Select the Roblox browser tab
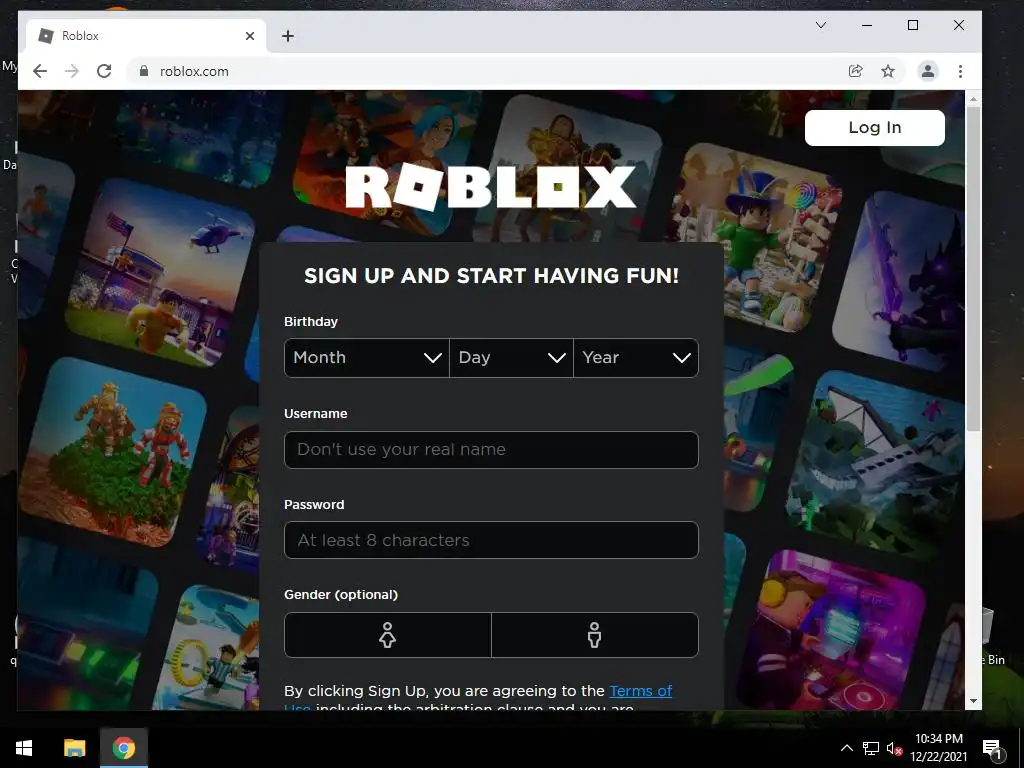 [146, 36]
